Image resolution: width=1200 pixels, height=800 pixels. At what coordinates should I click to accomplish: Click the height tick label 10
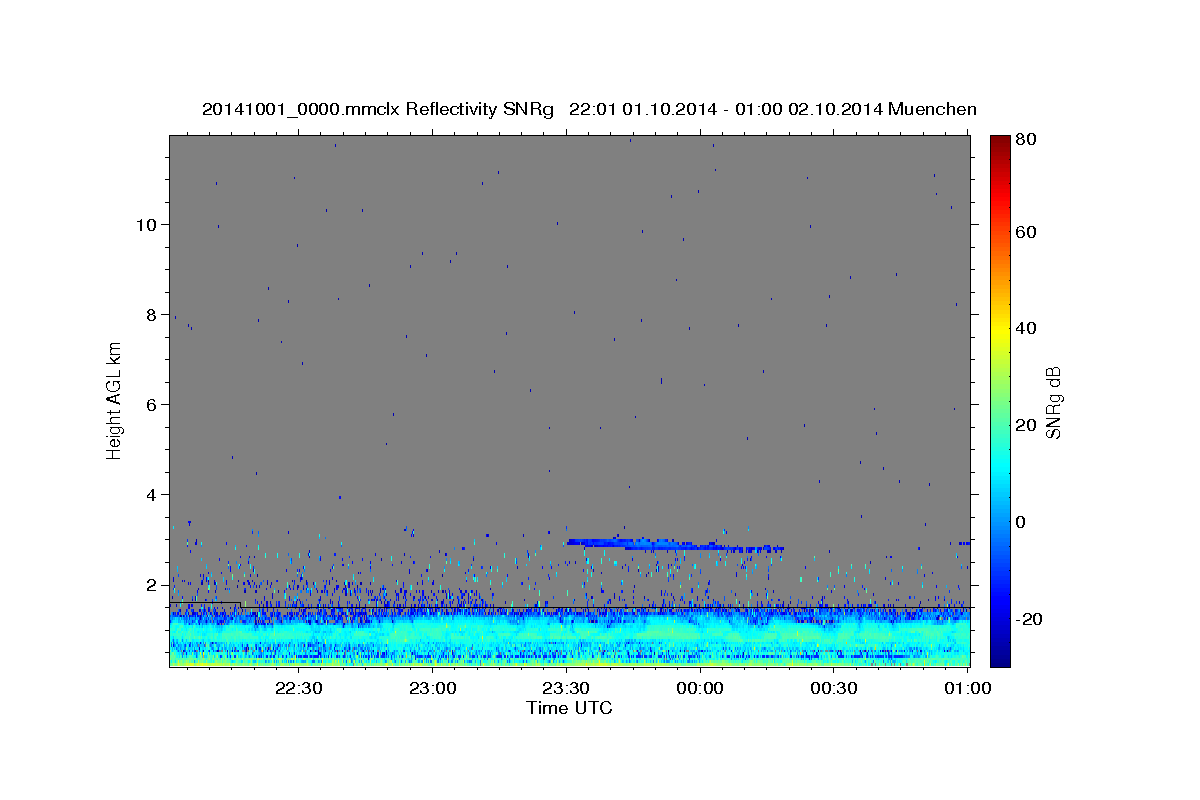pyautogui.click(x=146, y=224)
